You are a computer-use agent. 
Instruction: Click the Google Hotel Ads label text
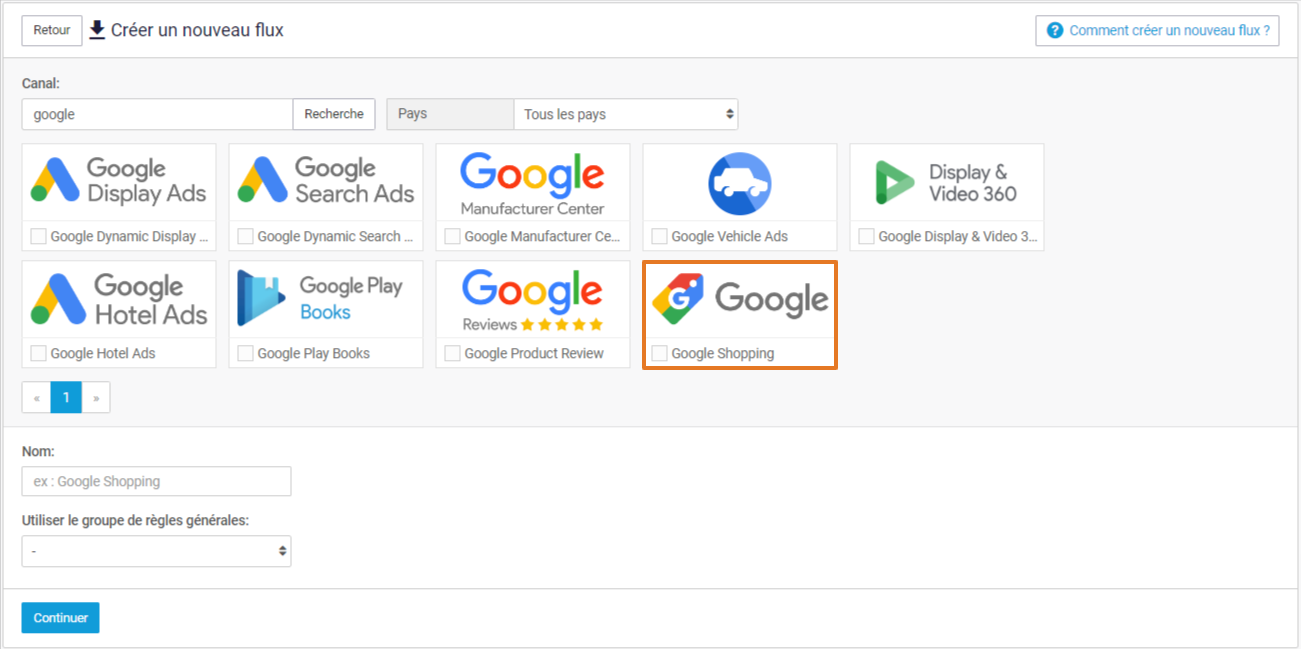pos(103,353)
